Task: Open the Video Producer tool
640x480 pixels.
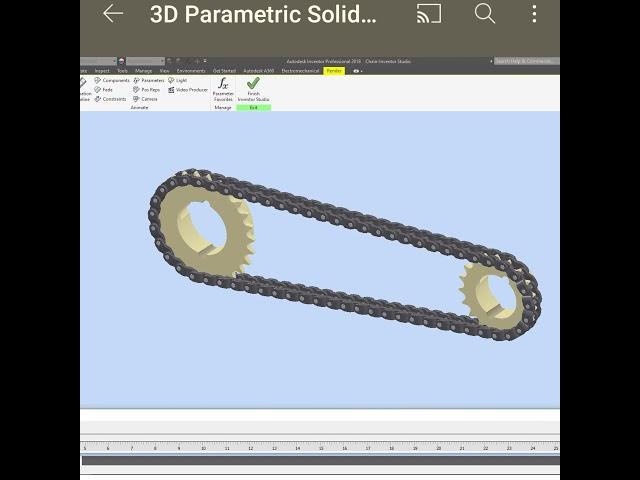Action: 188,89
